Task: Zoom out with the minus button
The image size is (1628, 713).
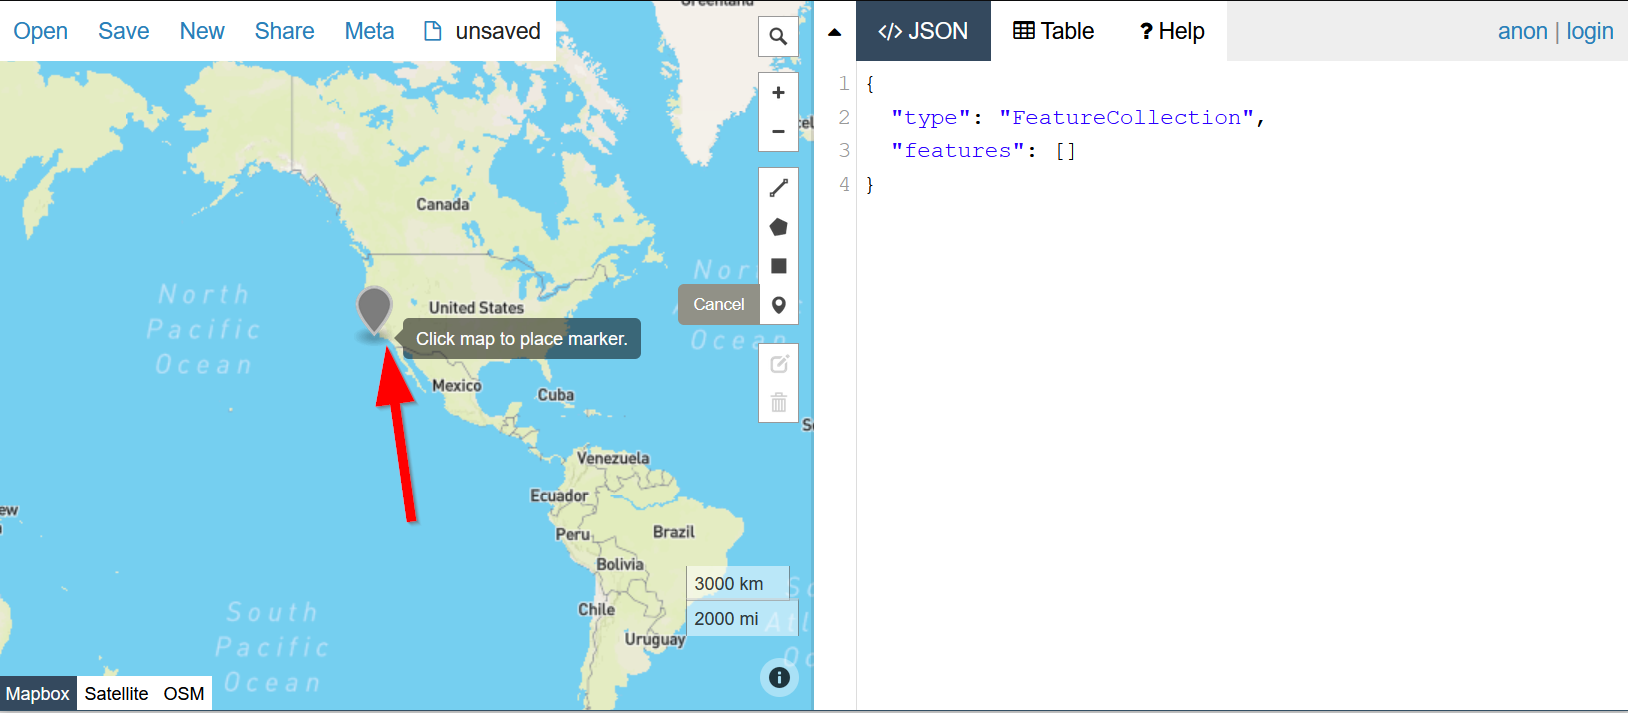Action: [x=778, y=132]
